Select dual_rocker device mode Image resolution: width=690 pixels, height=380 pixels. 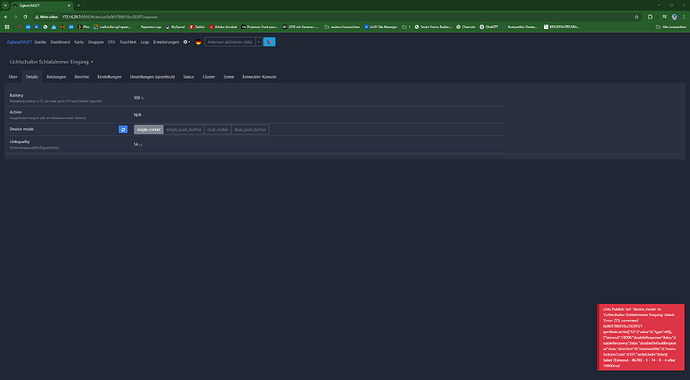[x=218, y=130]
